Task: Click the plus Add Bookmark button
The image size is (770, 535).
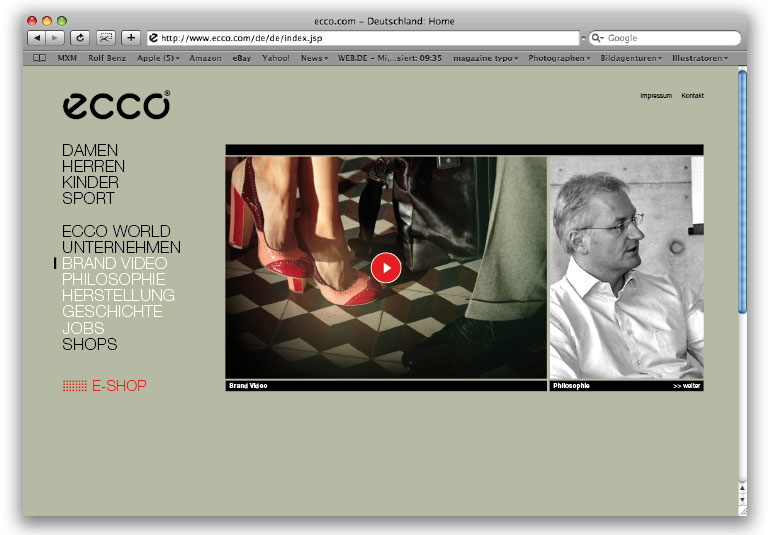Action: (131, 37)
